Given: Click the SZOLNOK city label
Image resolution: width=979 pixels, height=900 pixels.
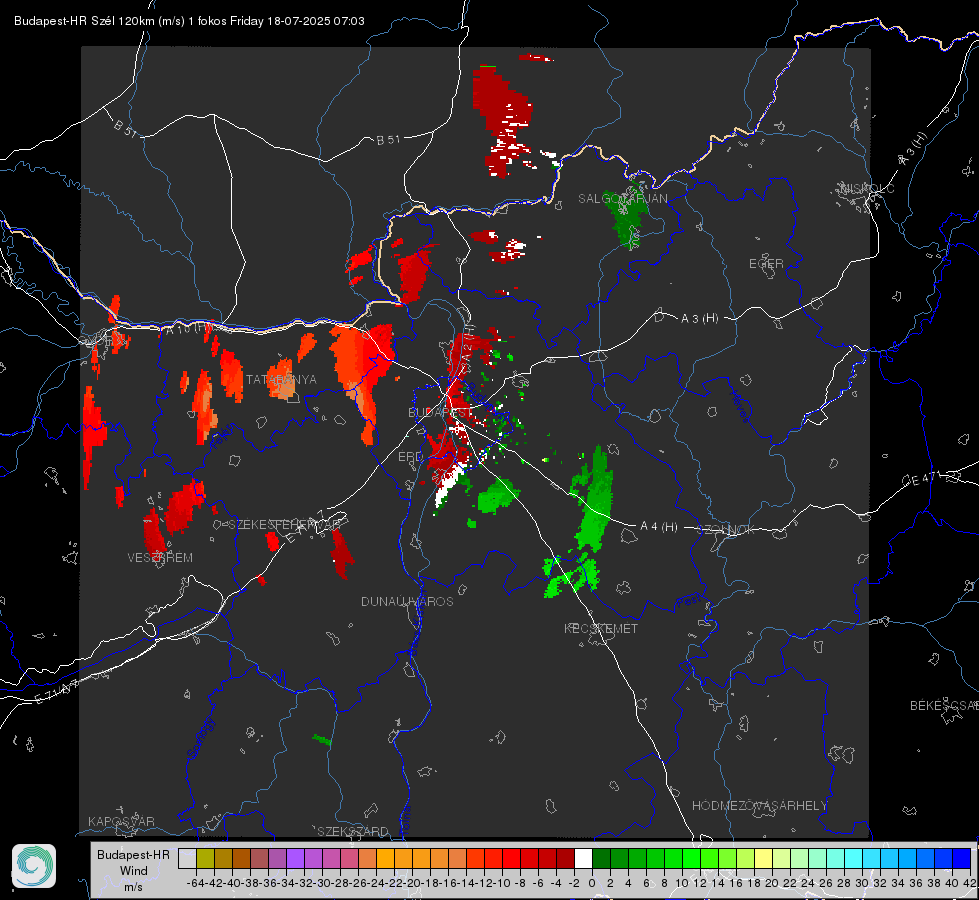Looking at the screenshot, I should click(726, 530).
